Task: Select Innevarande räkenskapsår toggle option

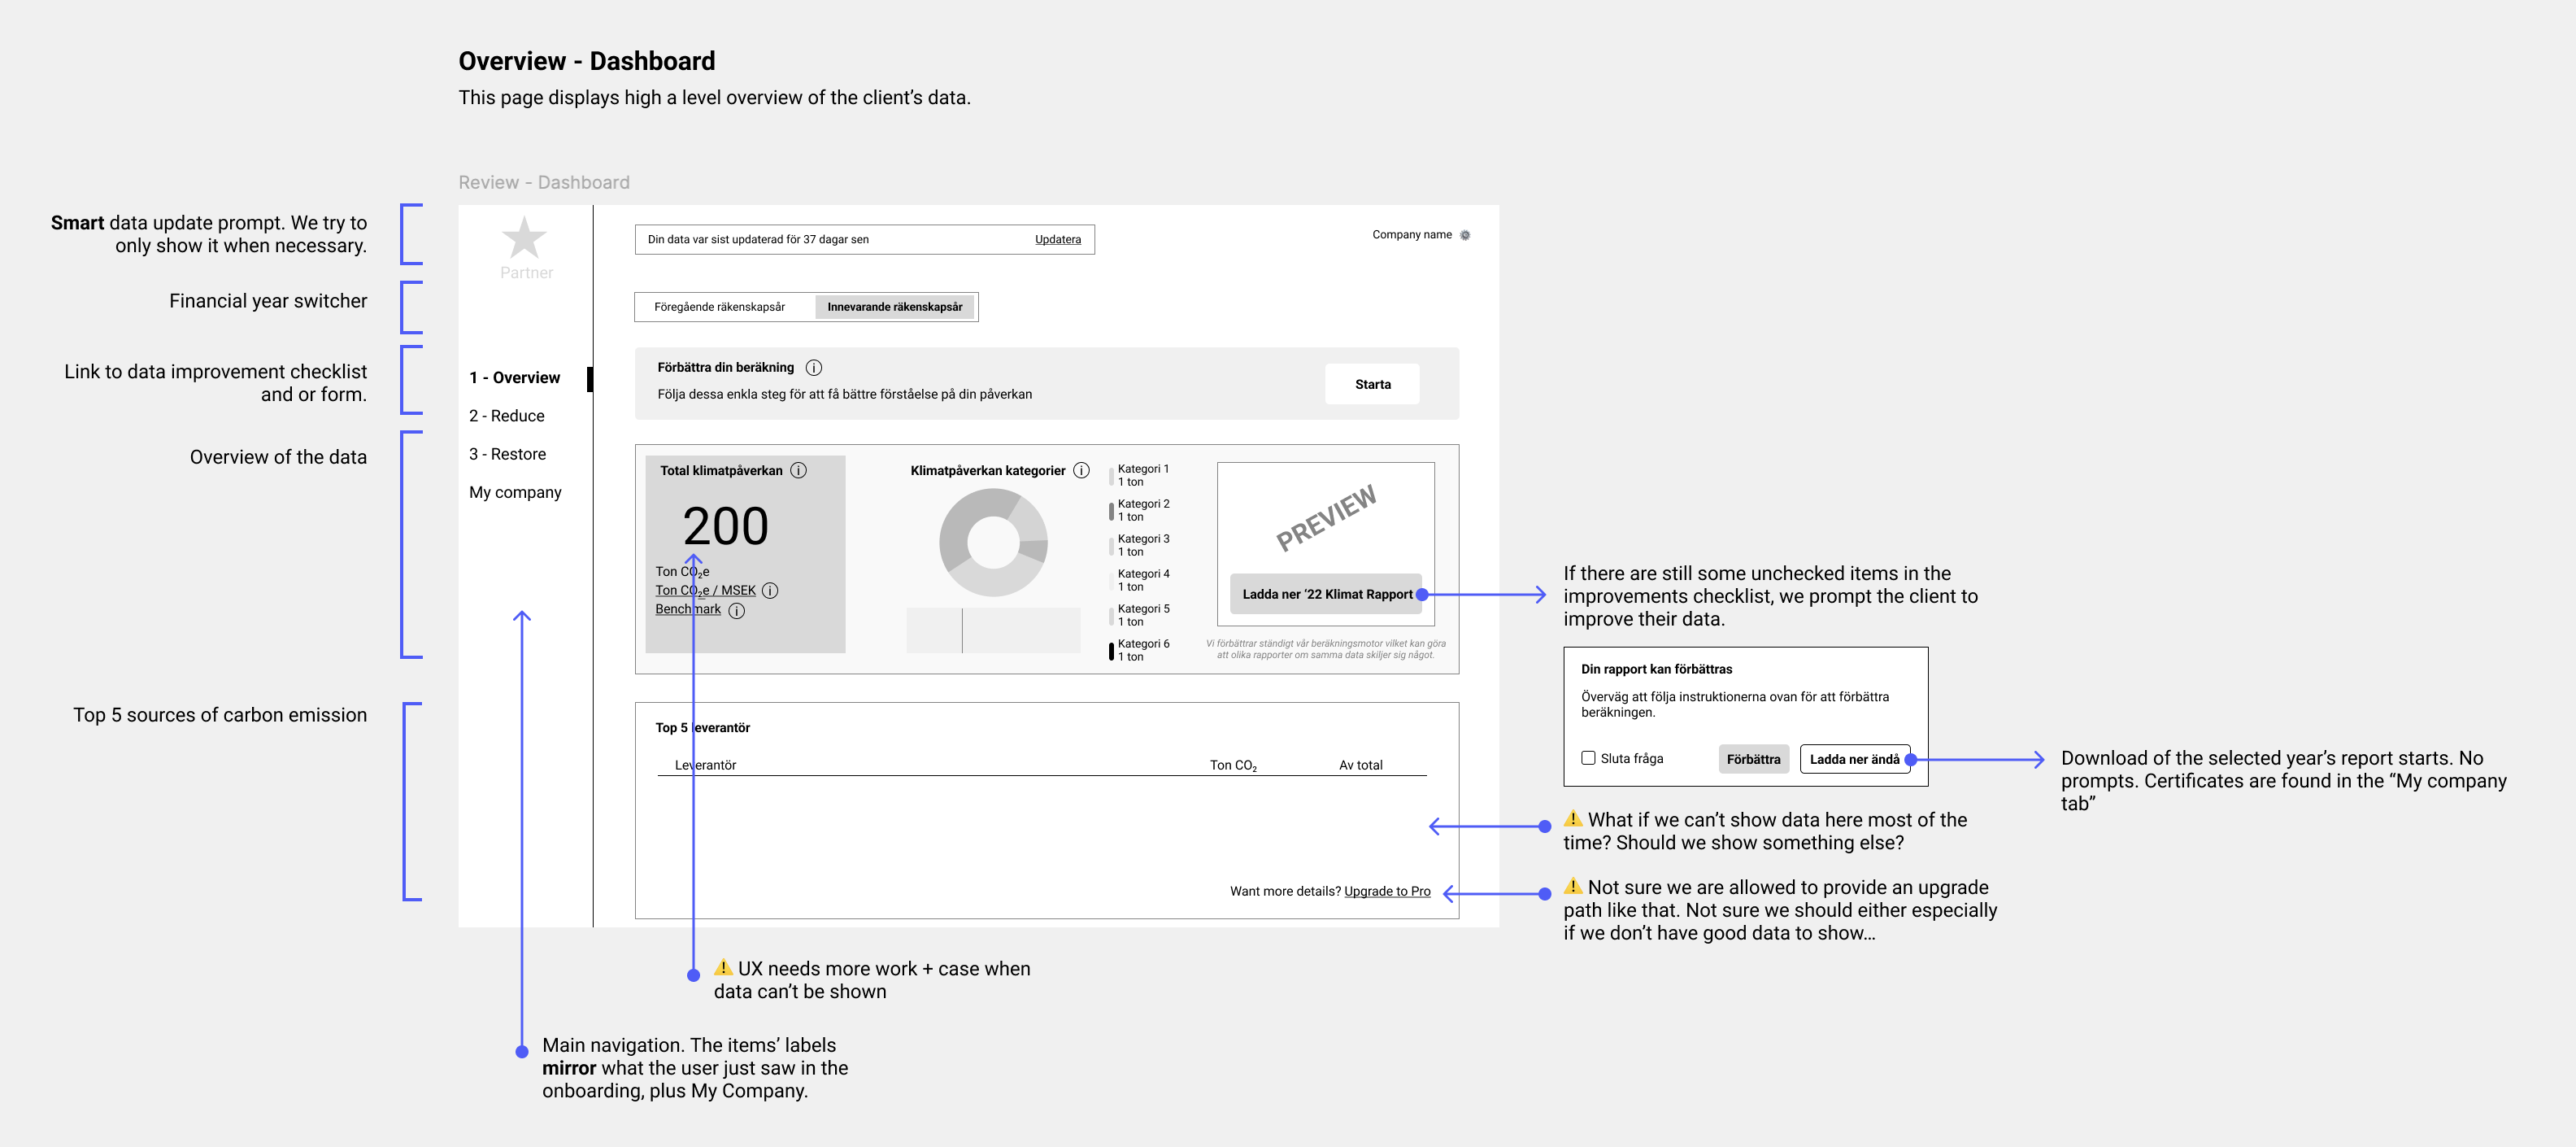Action: click(894, 307)
